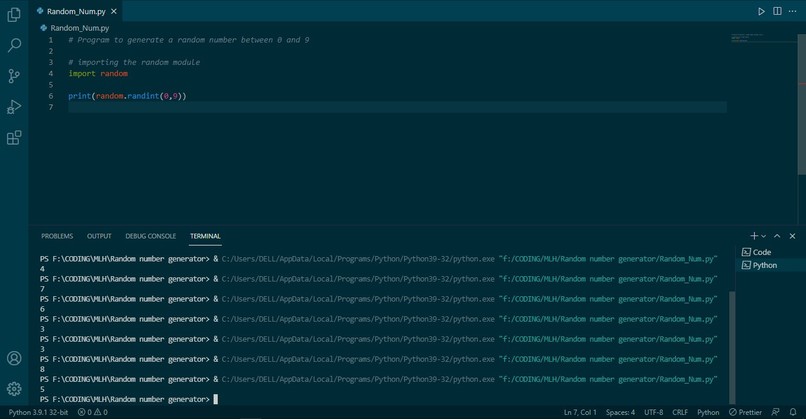
Task: Open More Actions ellipsis in editor
Action: [x=792, y=11]
